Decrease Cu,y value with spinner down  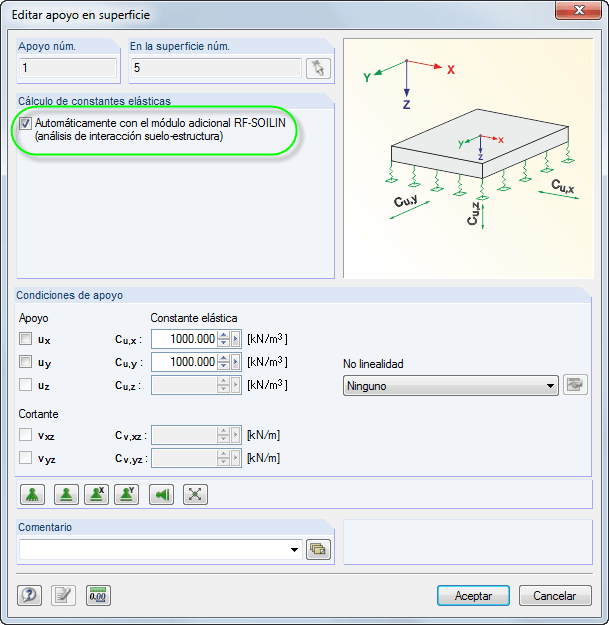pos(224,366)
